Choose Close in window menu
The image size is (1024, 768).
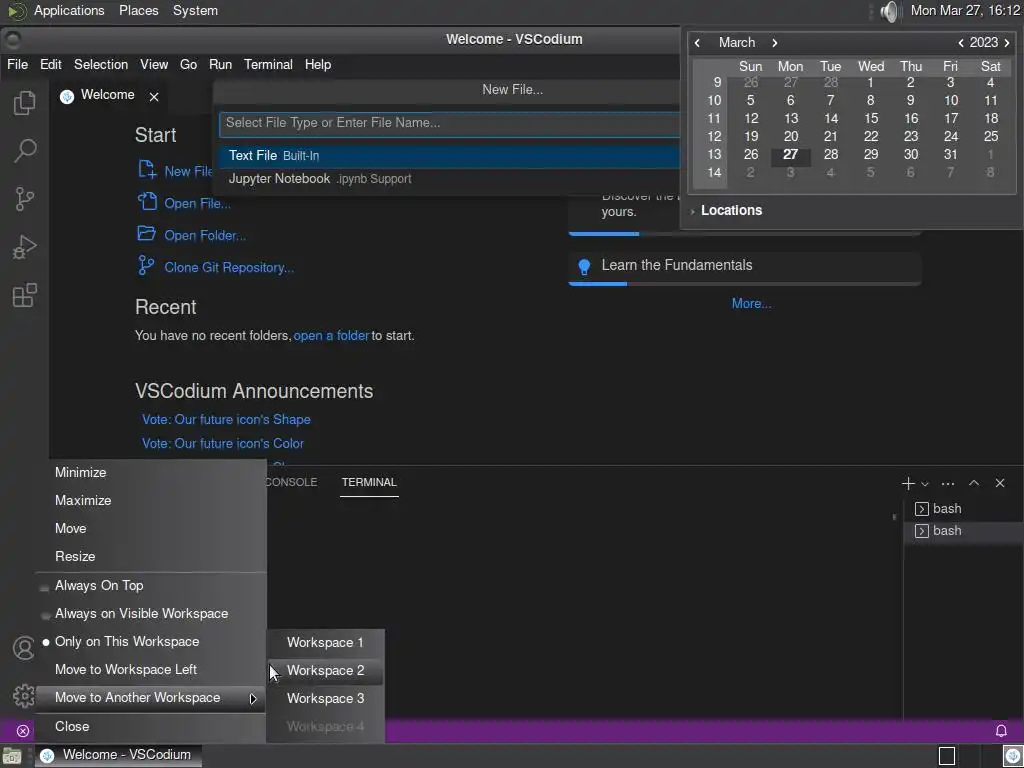[151, 727]
